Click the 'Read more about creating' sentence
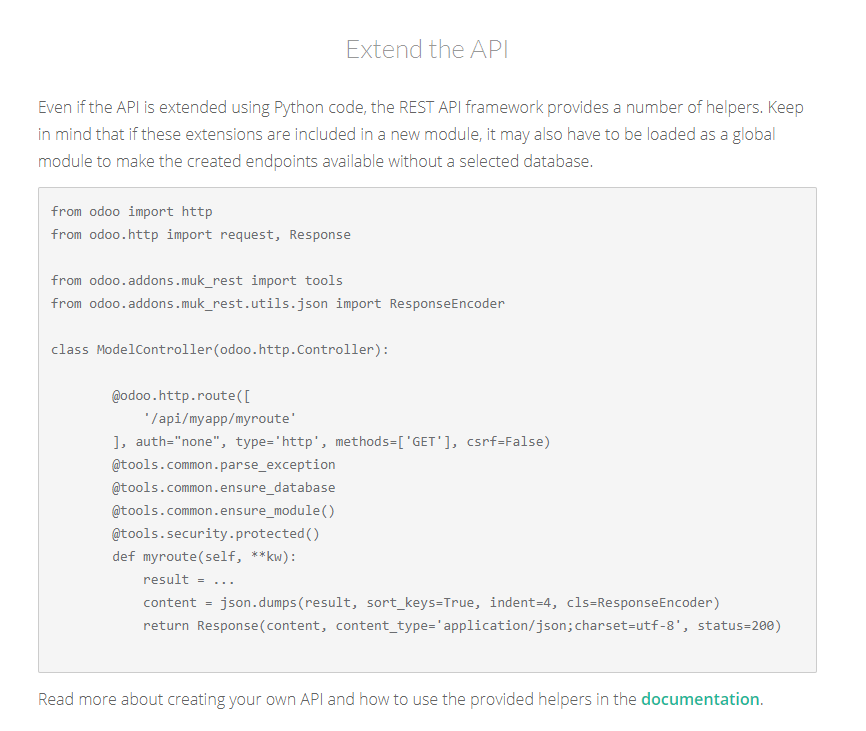The image size is (866, 731). click(x=400, y=699)
